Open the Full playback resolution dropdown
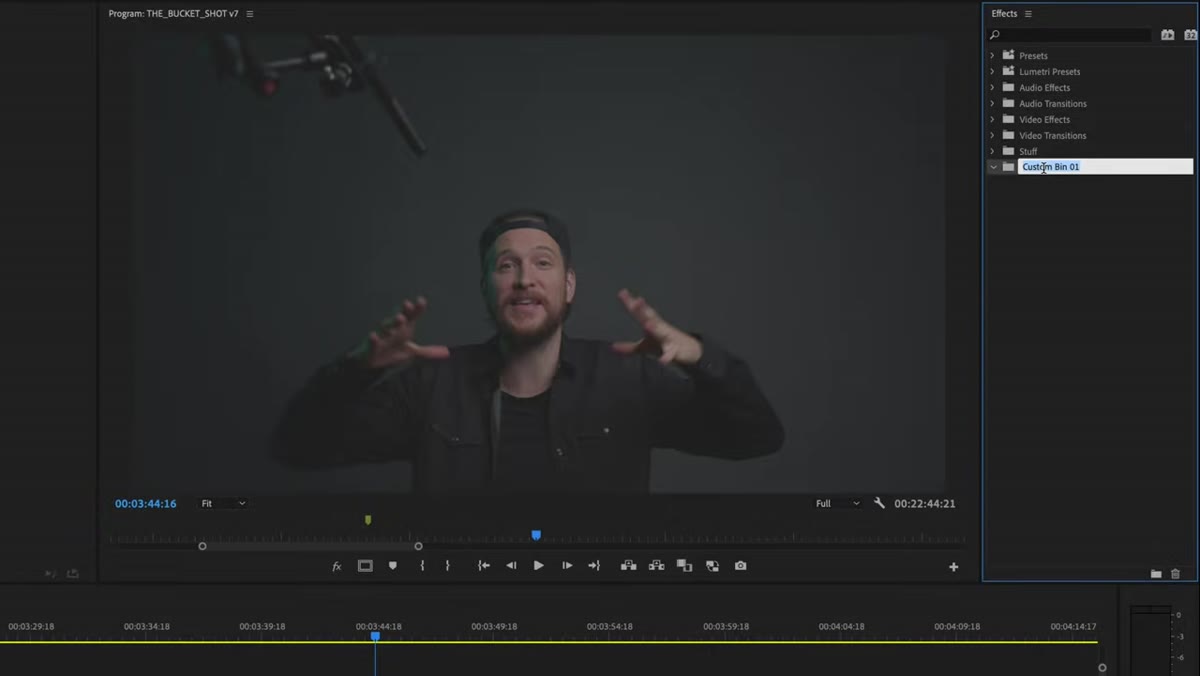The width and height of the screenshot is (1200, 676). click(x=837, y=504)
